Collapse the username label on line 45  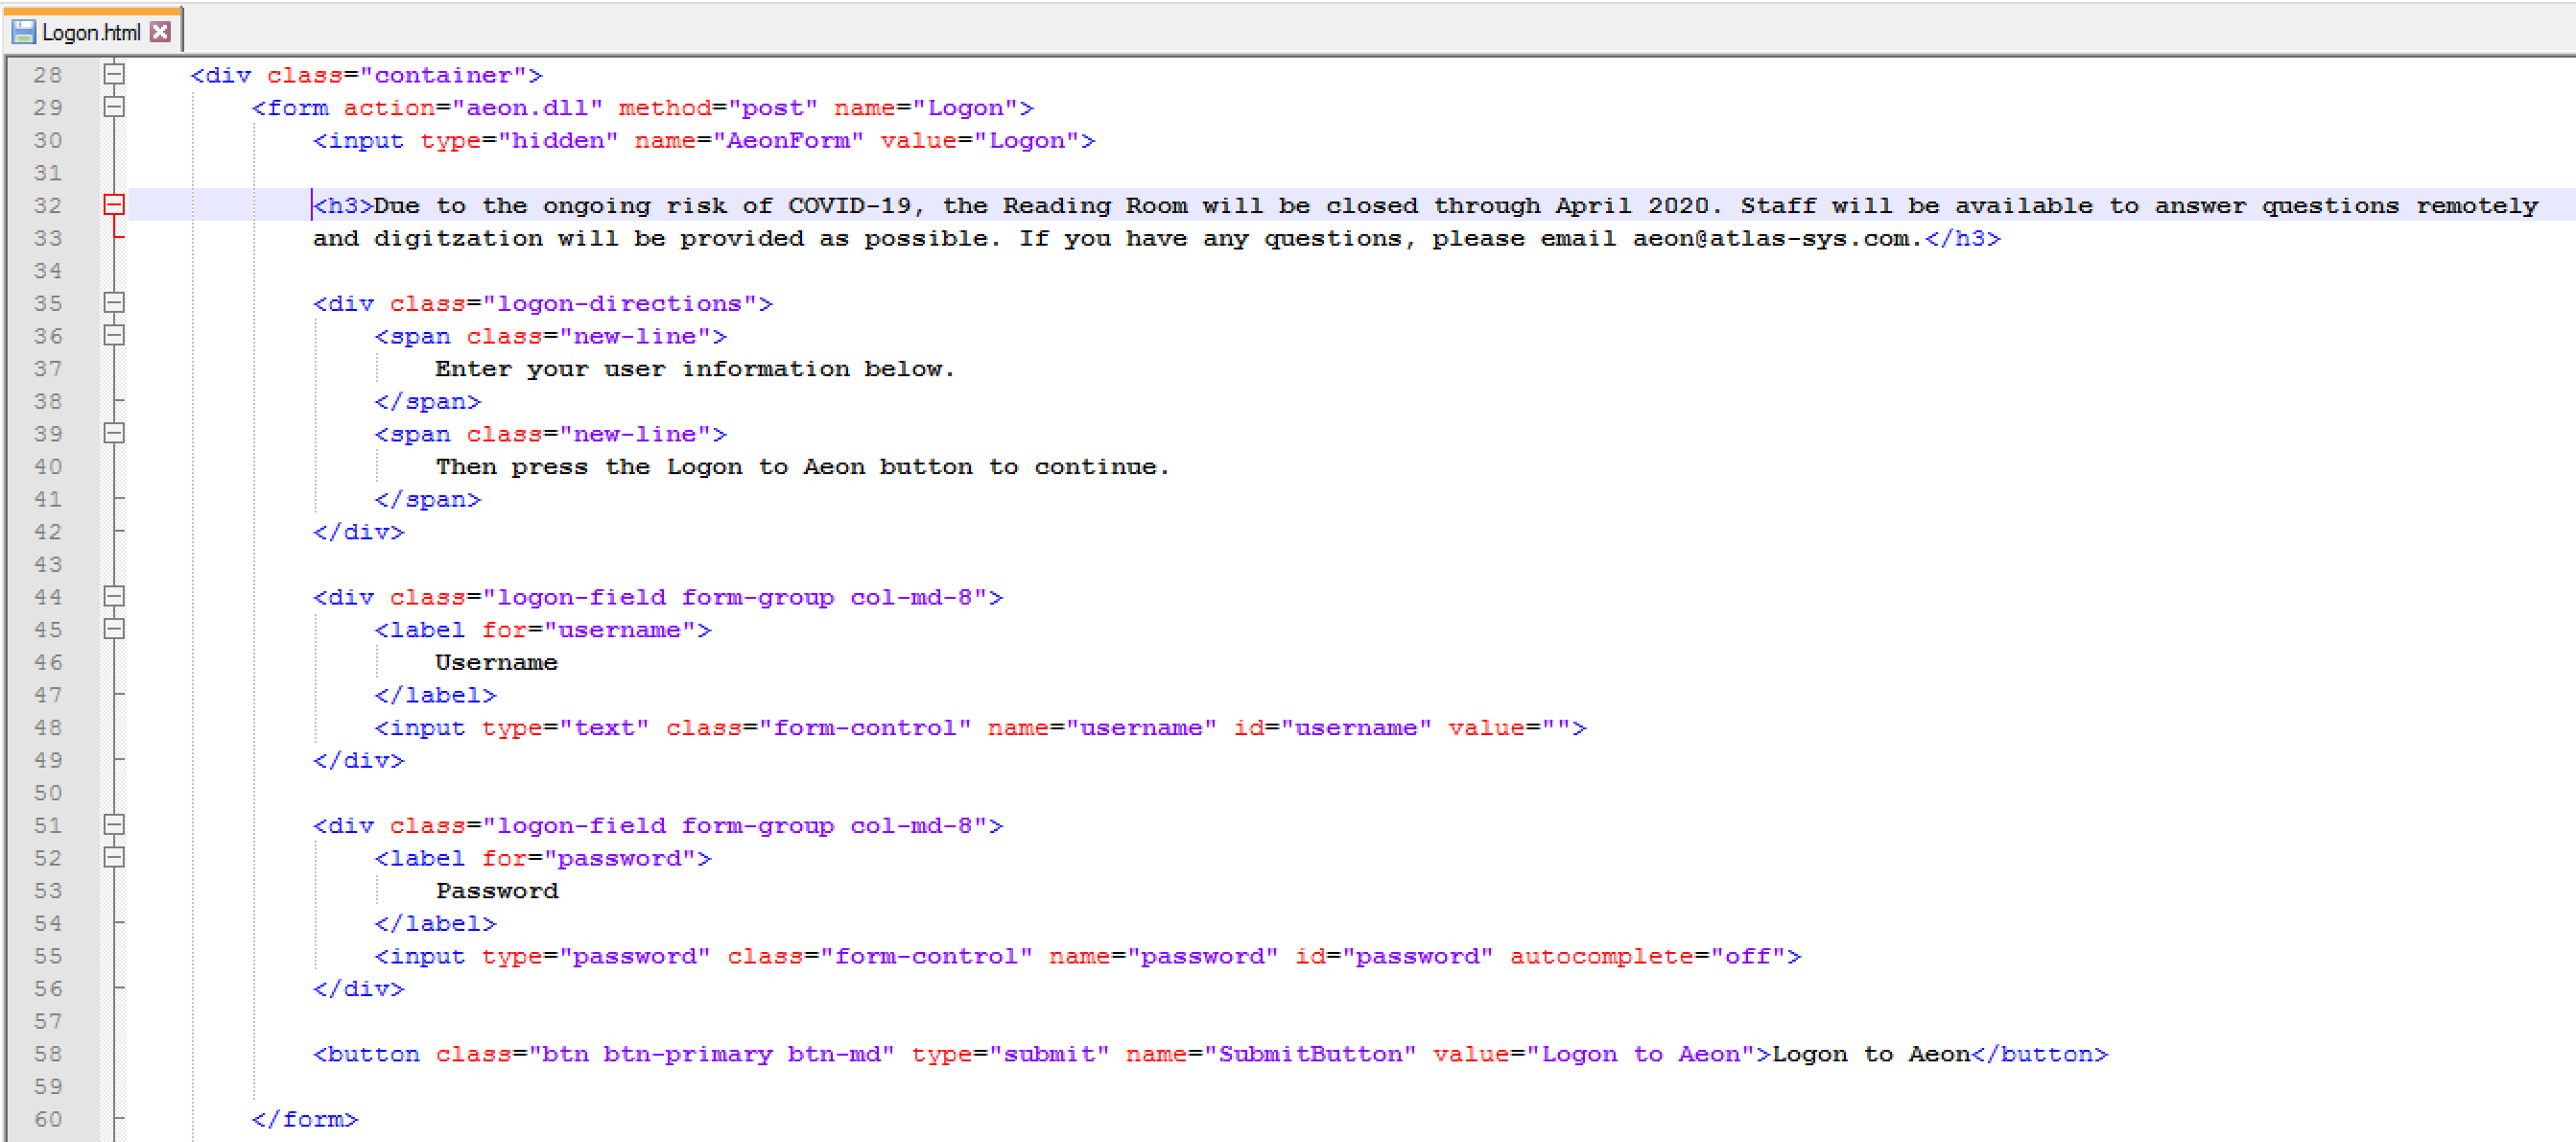click(114, 630)
